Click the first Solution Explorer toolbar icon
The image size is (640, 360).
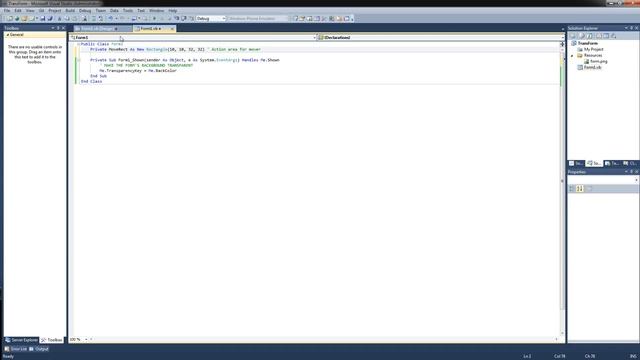[572, 36]
